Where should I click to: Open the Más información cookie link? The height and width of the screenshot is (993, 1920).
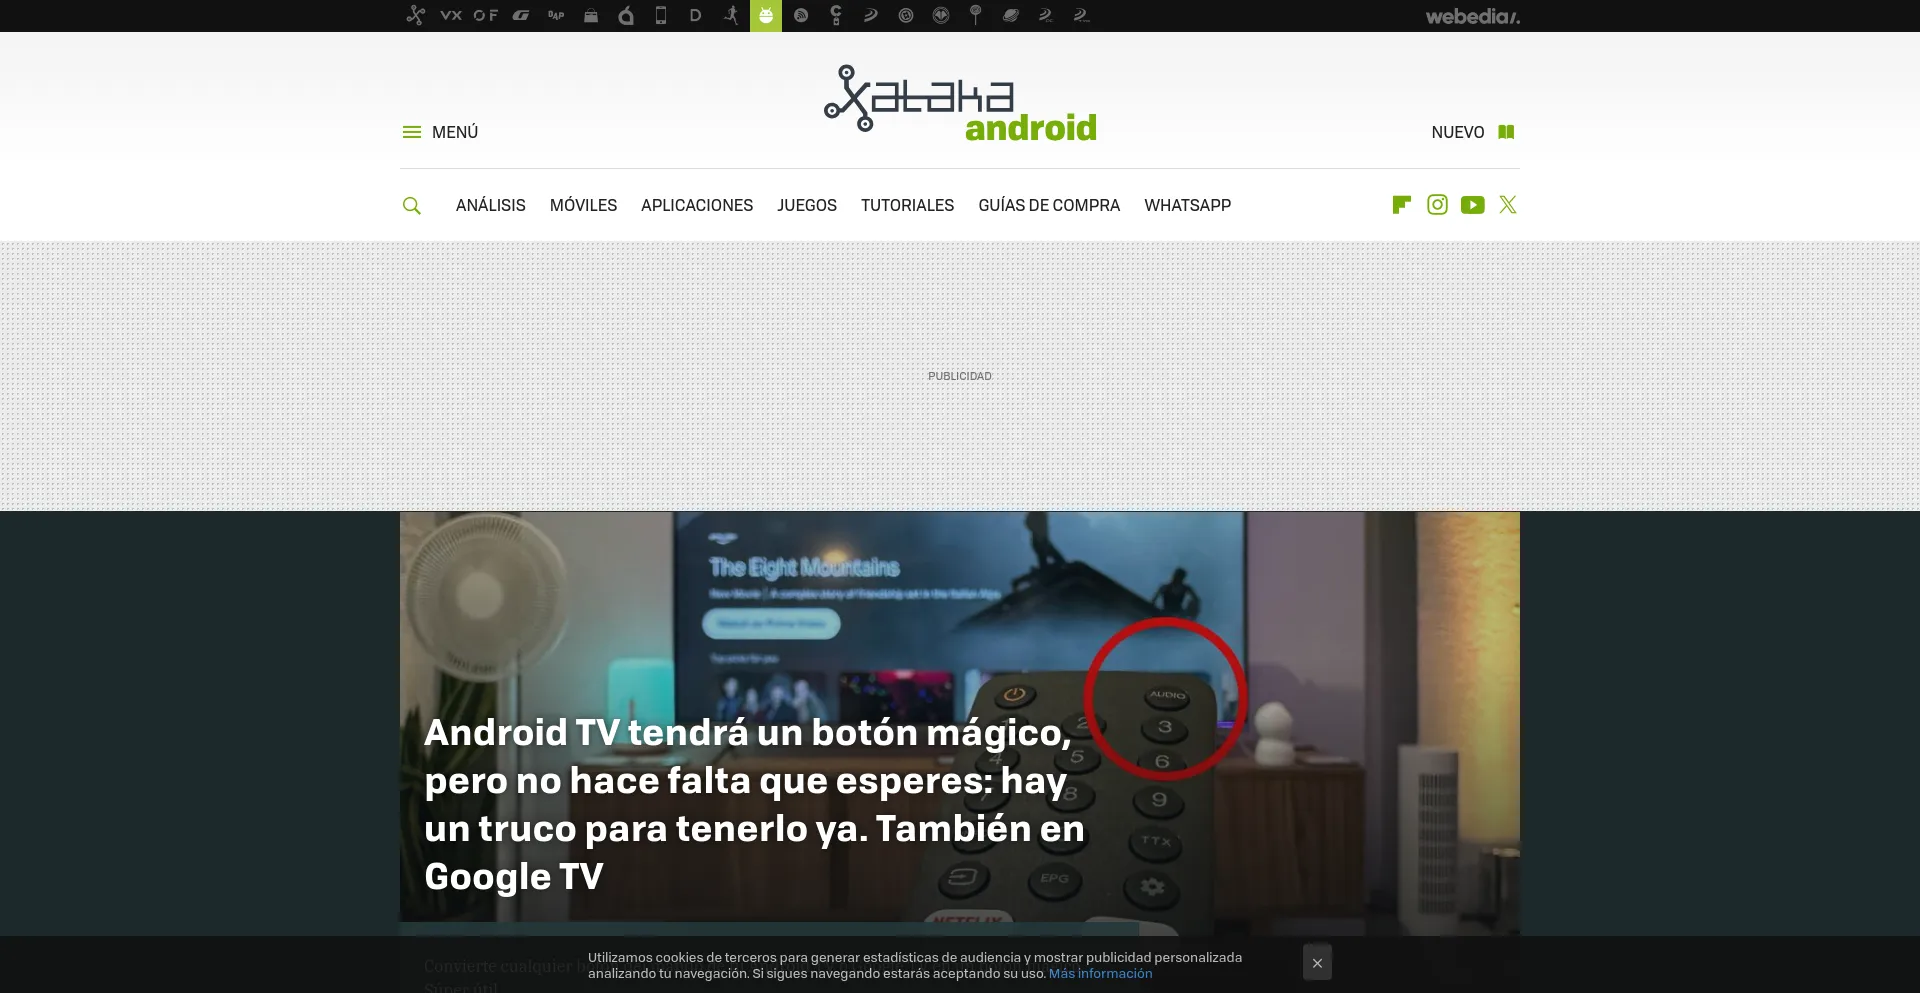[1100, 973]
